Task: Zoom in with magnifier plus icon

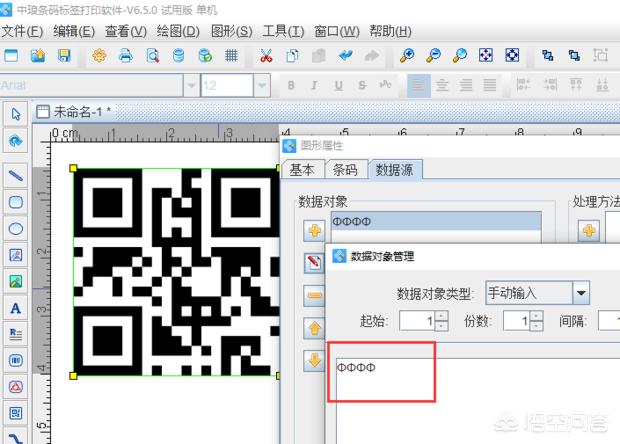Action: click(x=407, y=55)
